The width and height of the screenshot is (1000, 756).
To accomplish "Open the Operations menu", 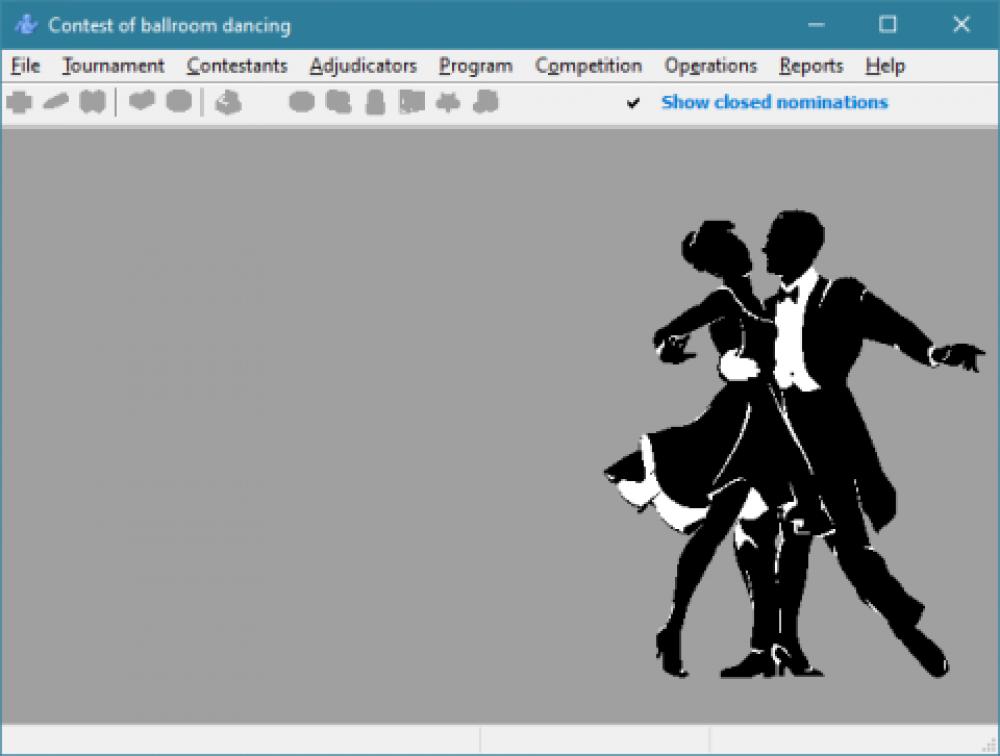I will click(710, 66).
